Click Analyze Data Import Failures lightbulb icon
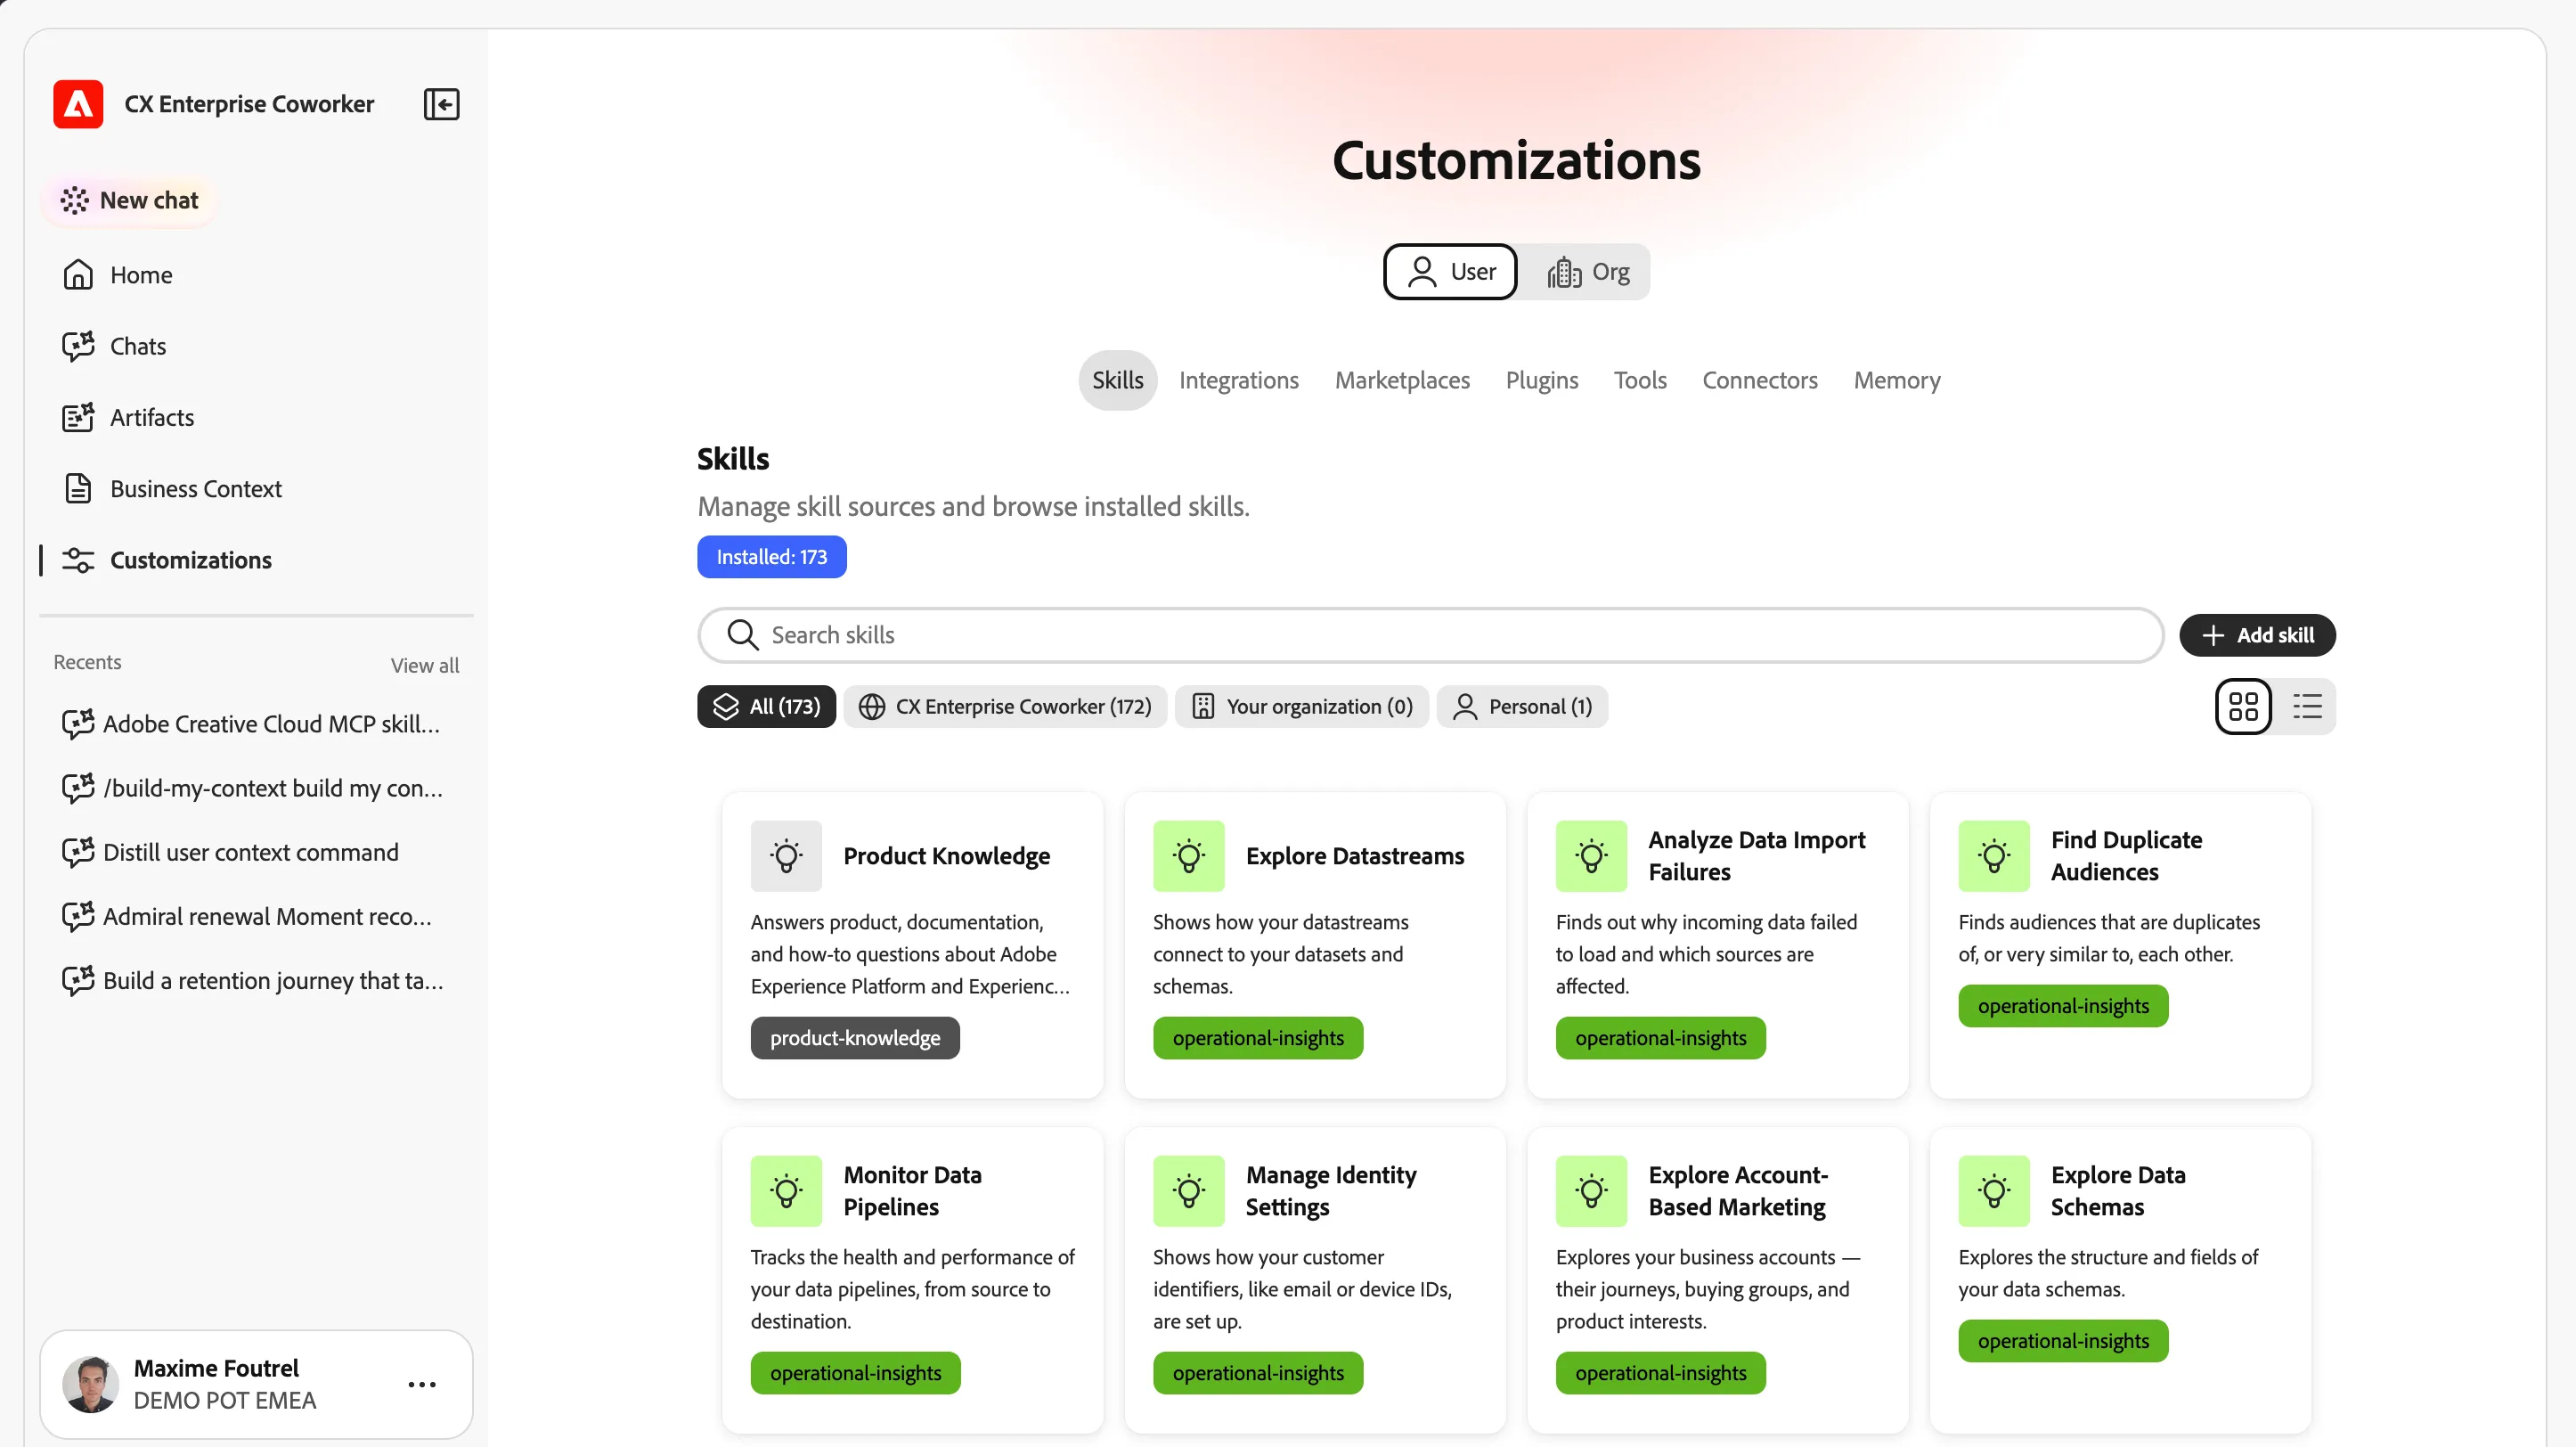Image resolution: width=2576 pixels, height=1447 pixels. (x=1591, y=856)
